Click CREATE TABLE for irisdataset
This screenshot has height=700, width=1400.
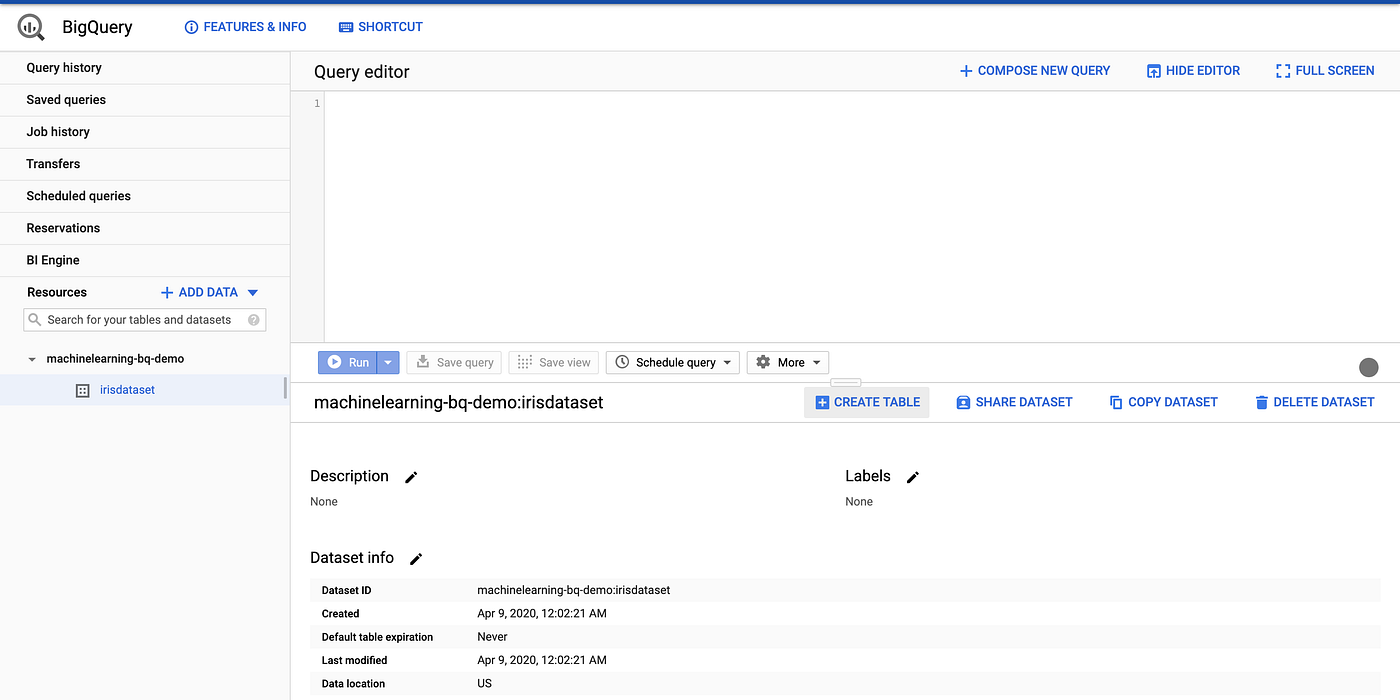(x=866, y=402)
